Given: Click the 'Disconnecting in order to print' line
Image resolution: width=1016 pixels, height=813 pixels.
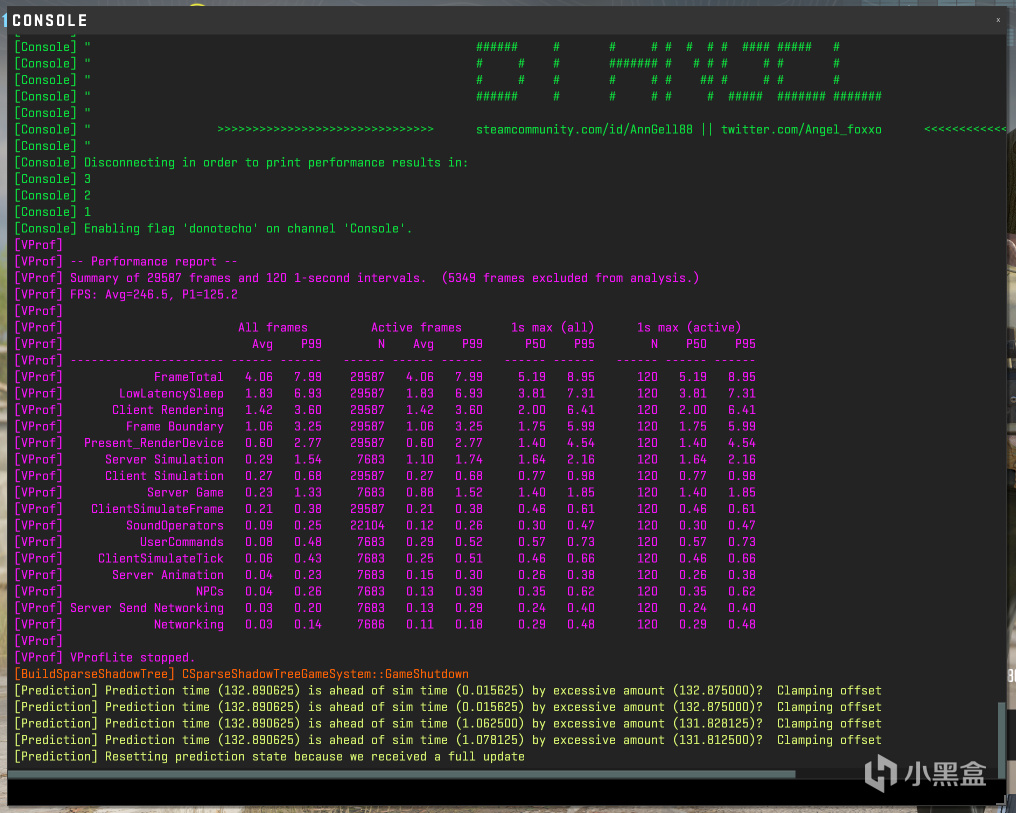Looking at the screenshot, I should [x=276, y=163].
